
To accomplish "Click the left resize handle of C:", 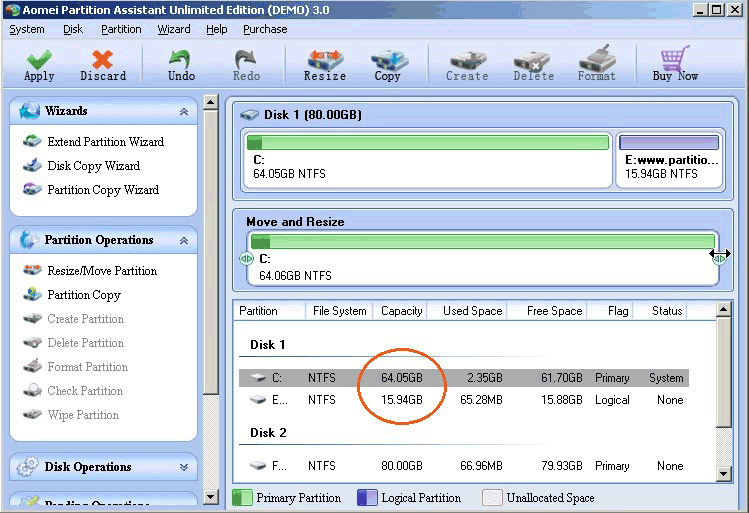I will [x=246, y=259].
